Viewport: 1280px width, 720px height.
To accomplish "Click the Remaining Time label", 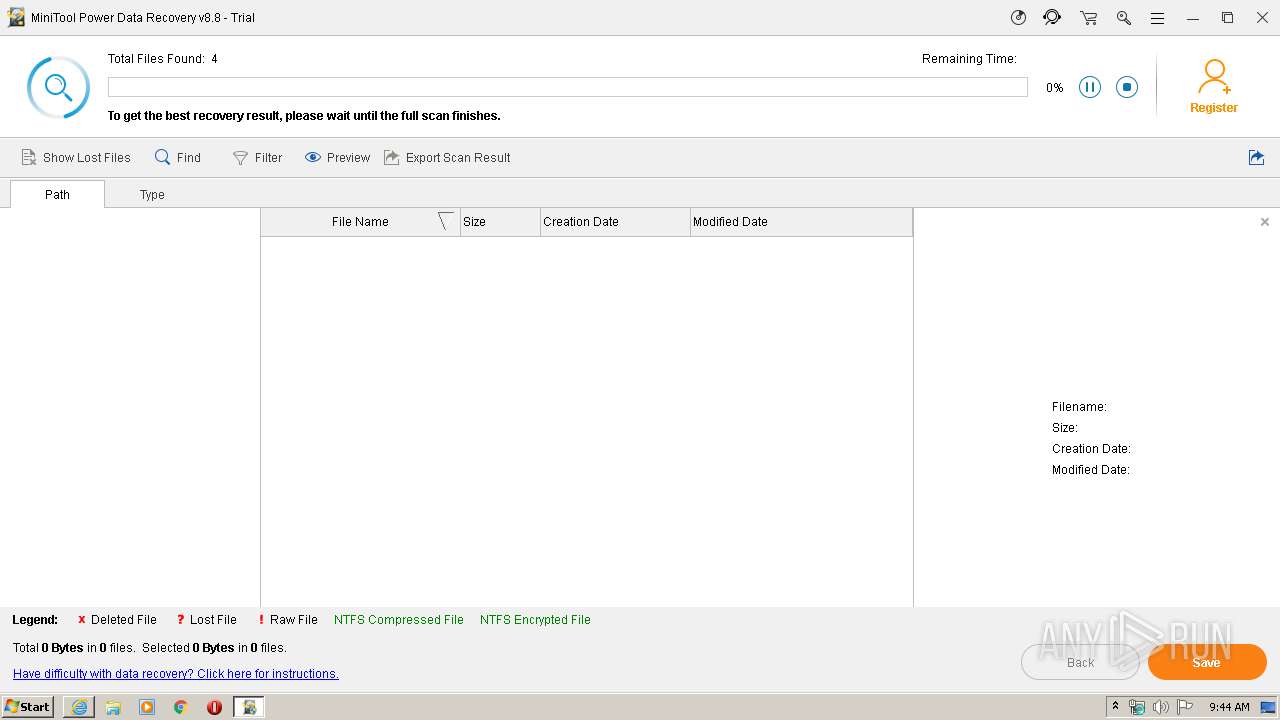I will point(969,59).
